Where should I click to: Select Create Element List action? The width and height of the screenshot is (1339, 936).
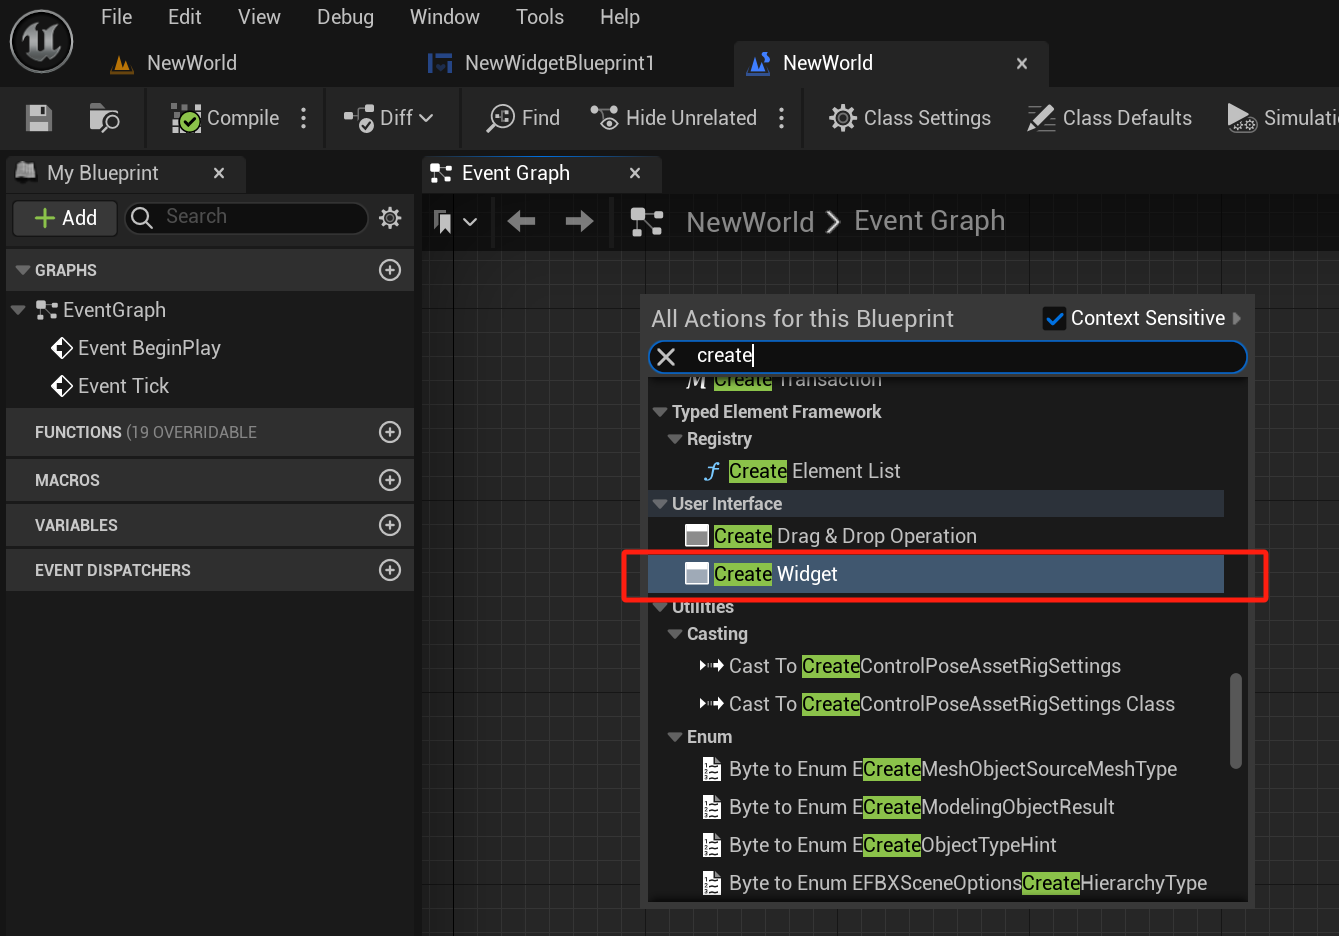click(814, 471)
